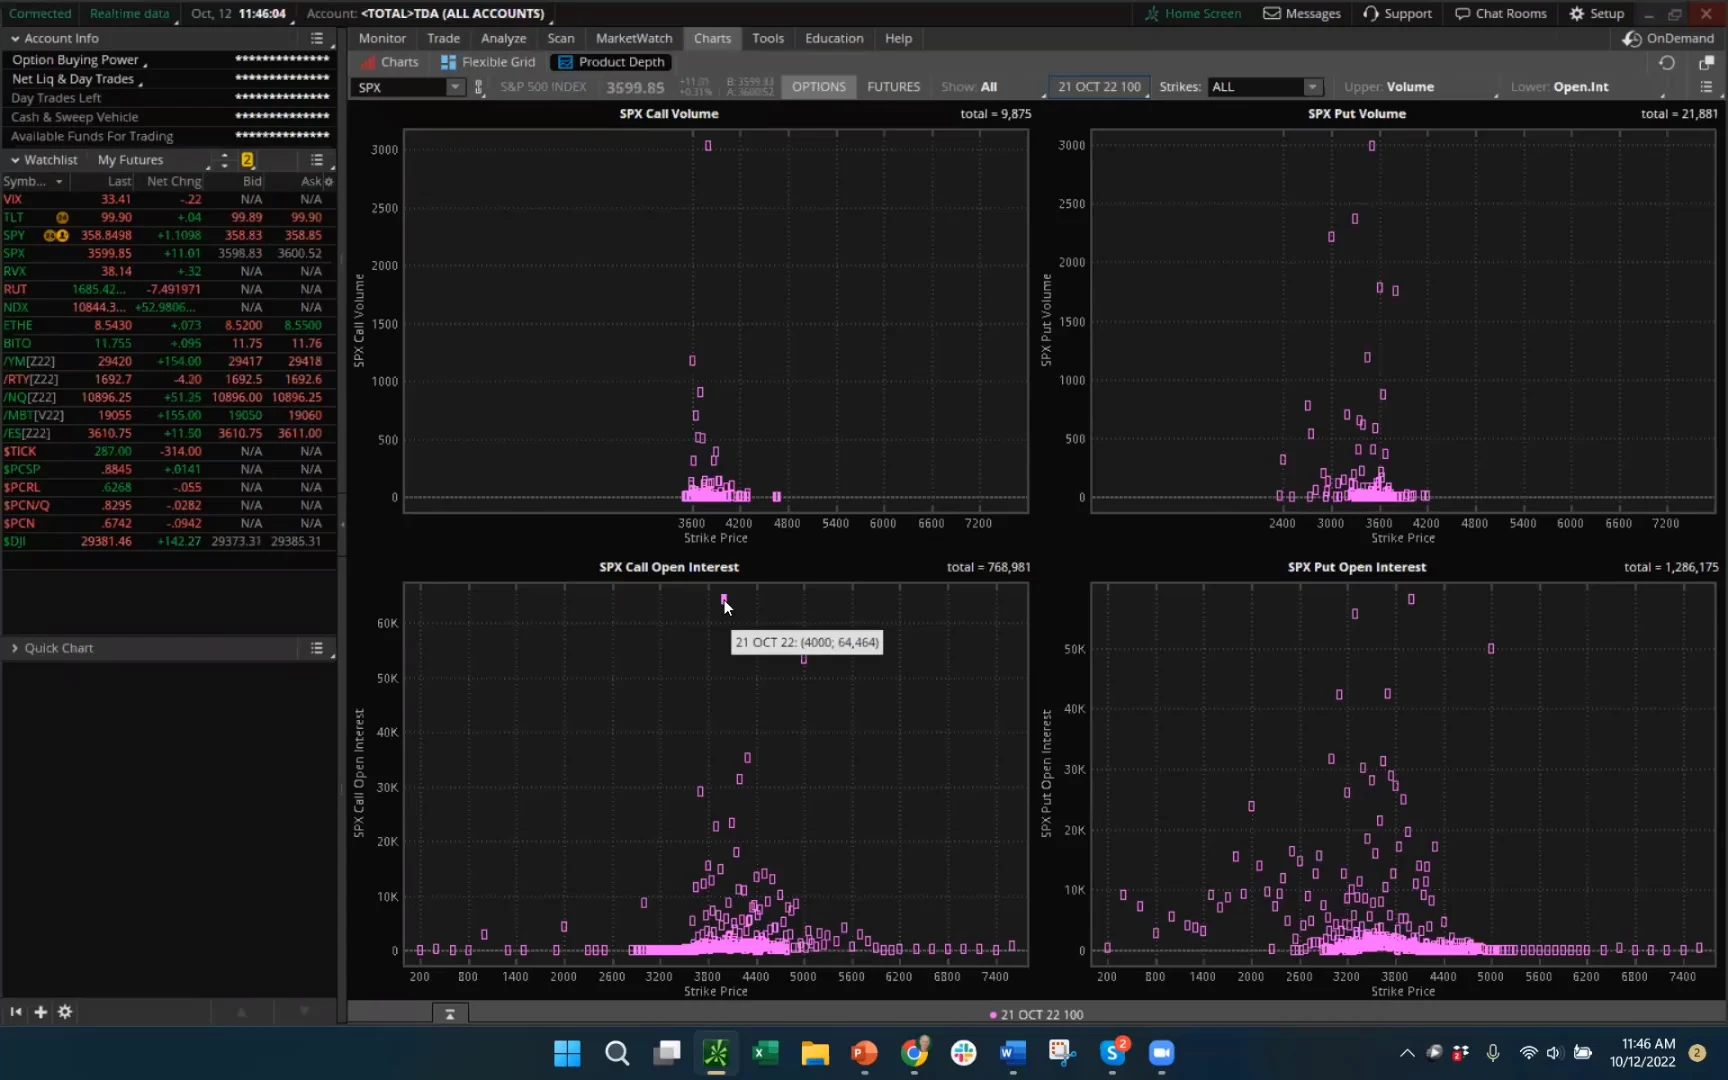1728x1080 pixels.
Task: Change the Lower: Open.Int plot setting
Action: [x=1560, y=87]
